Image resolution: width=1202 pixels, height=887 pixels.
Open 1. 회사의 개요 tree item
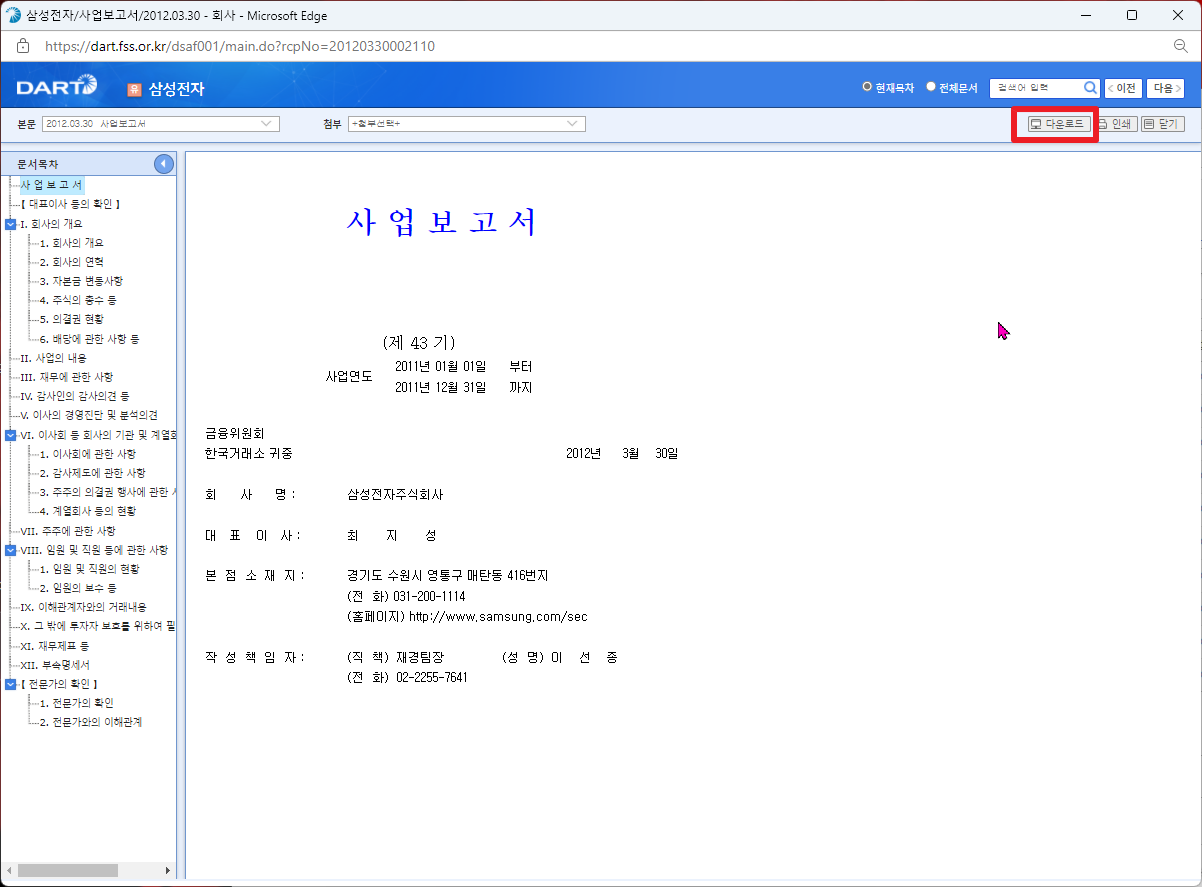71,243
